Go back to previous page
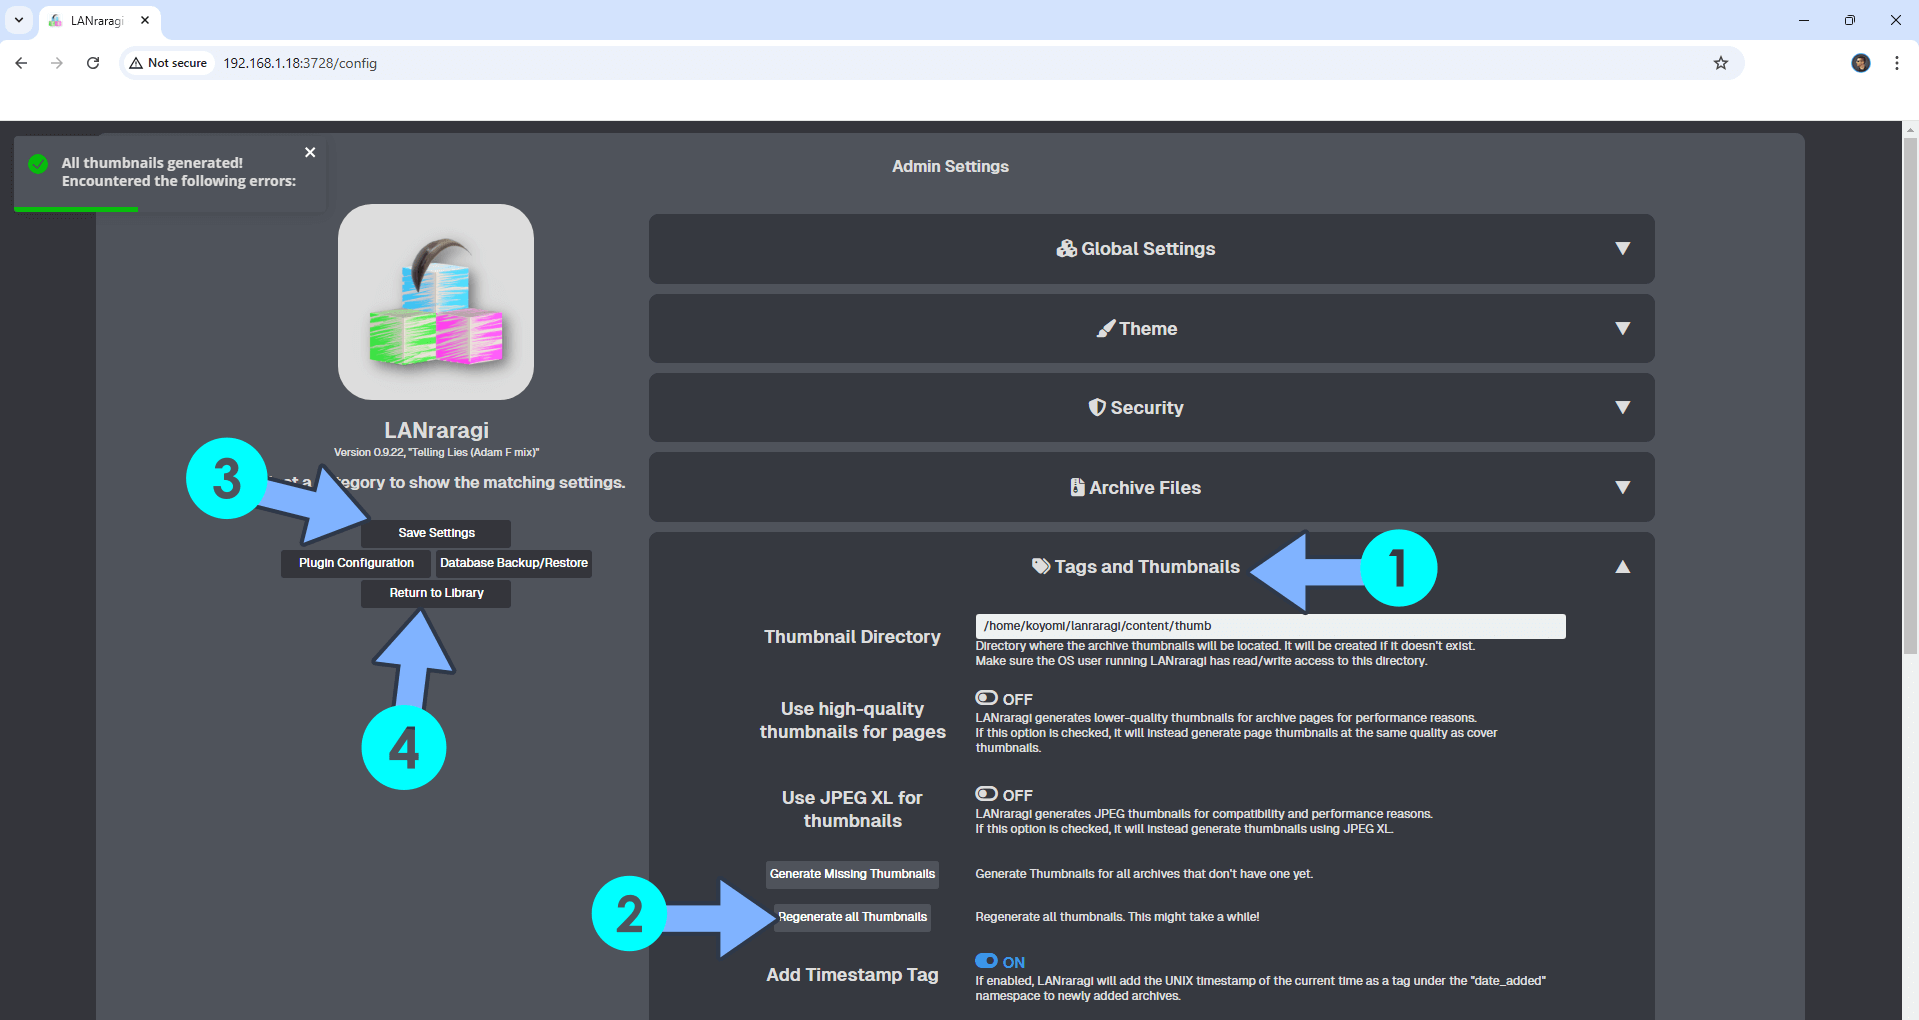 [x=21, y=63]
